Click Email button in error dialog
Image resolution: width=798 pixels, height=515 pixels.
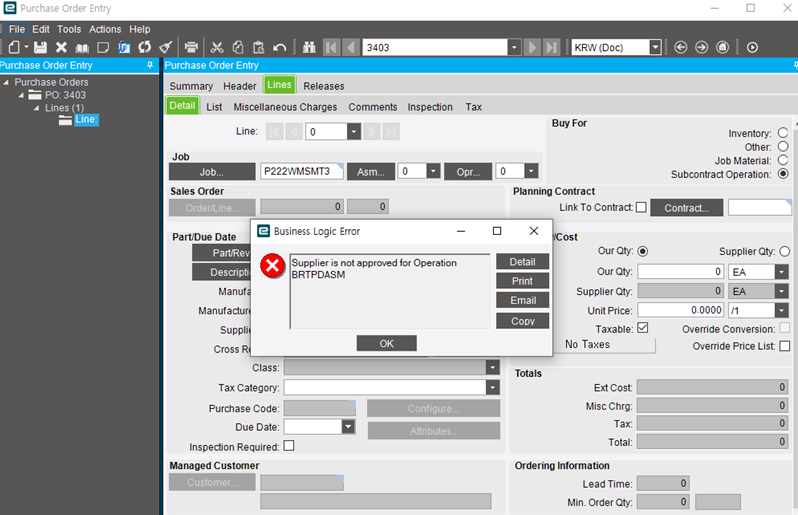[x=523, y=300]
